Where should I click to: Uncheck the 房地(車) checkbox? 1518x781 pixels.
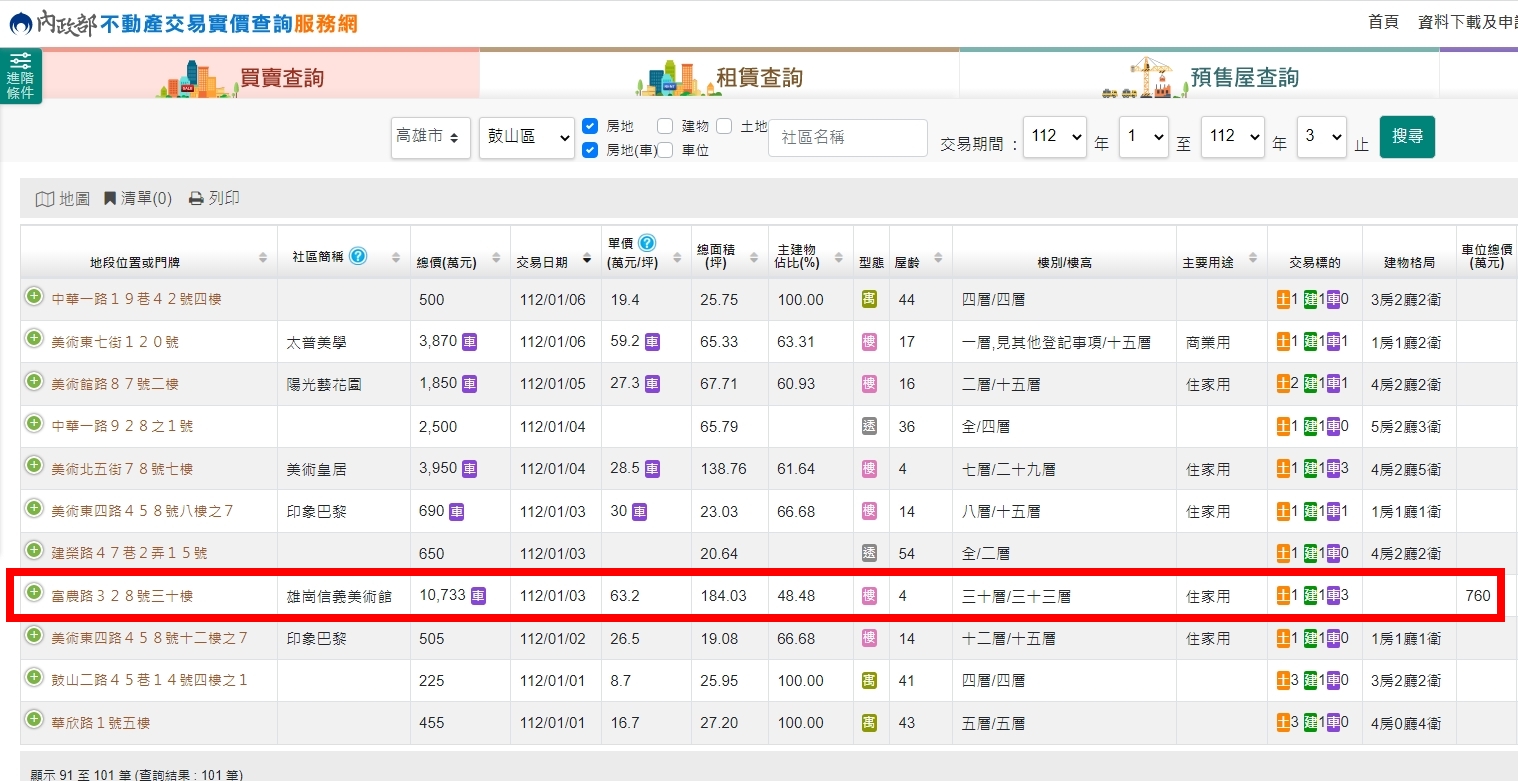pyautogui.click(x=590, y=150)
